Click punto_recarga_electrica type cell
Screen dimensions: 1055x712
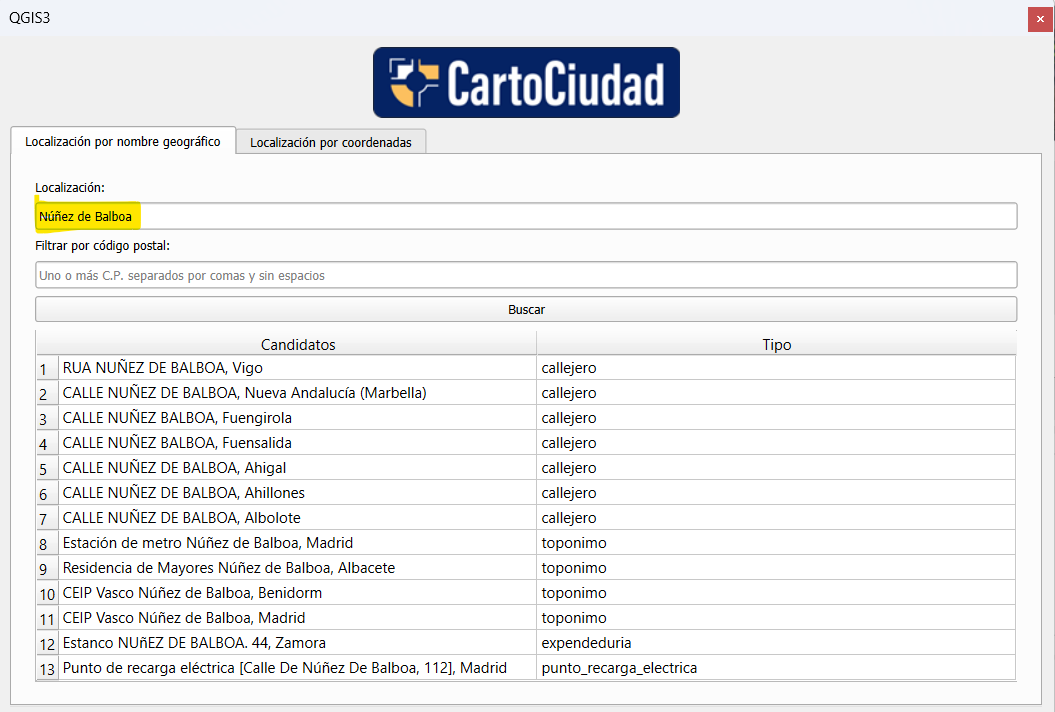(776, 668)
